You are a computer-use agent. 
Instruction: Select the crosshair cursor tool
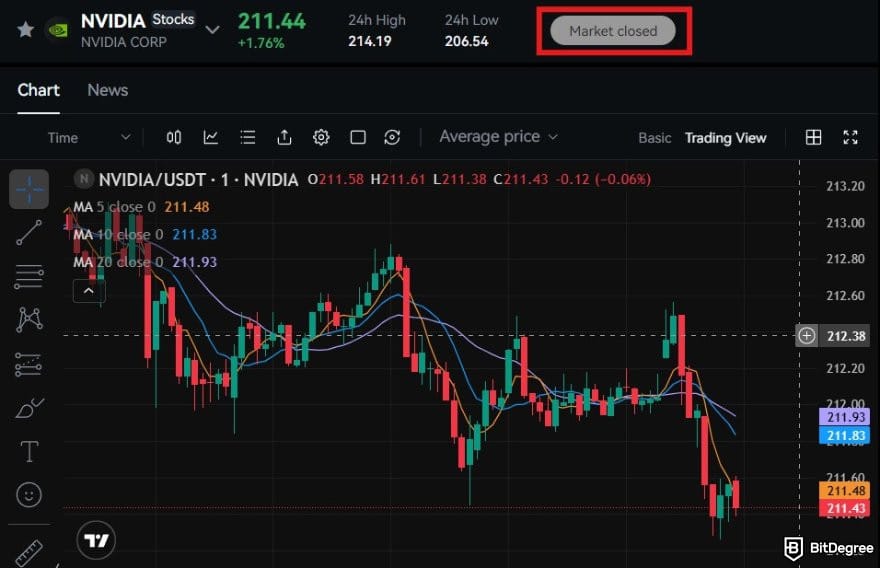(29, 189)
